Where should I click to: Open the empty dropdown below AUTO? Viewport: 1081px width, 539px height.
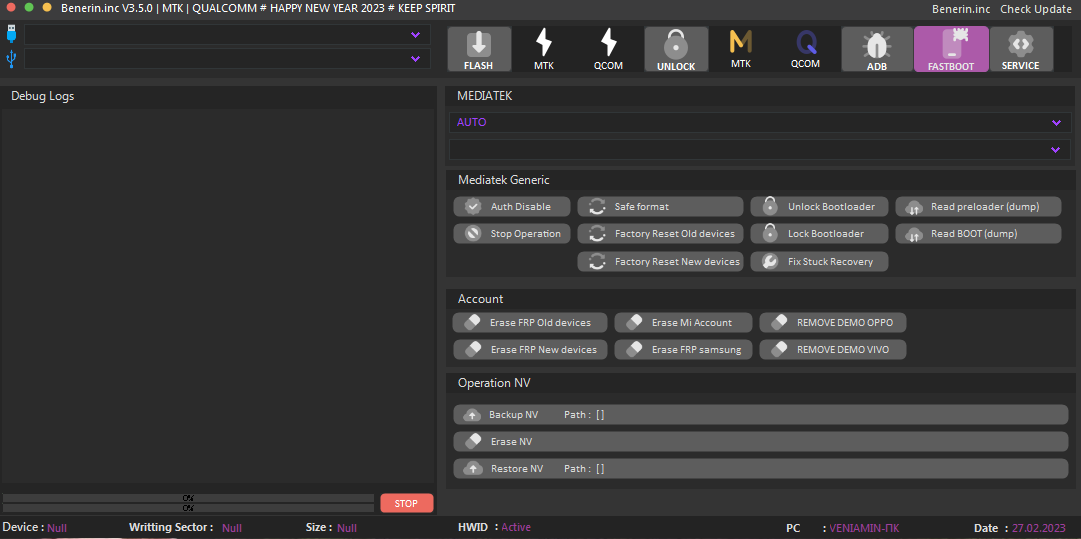click(759, 149)
